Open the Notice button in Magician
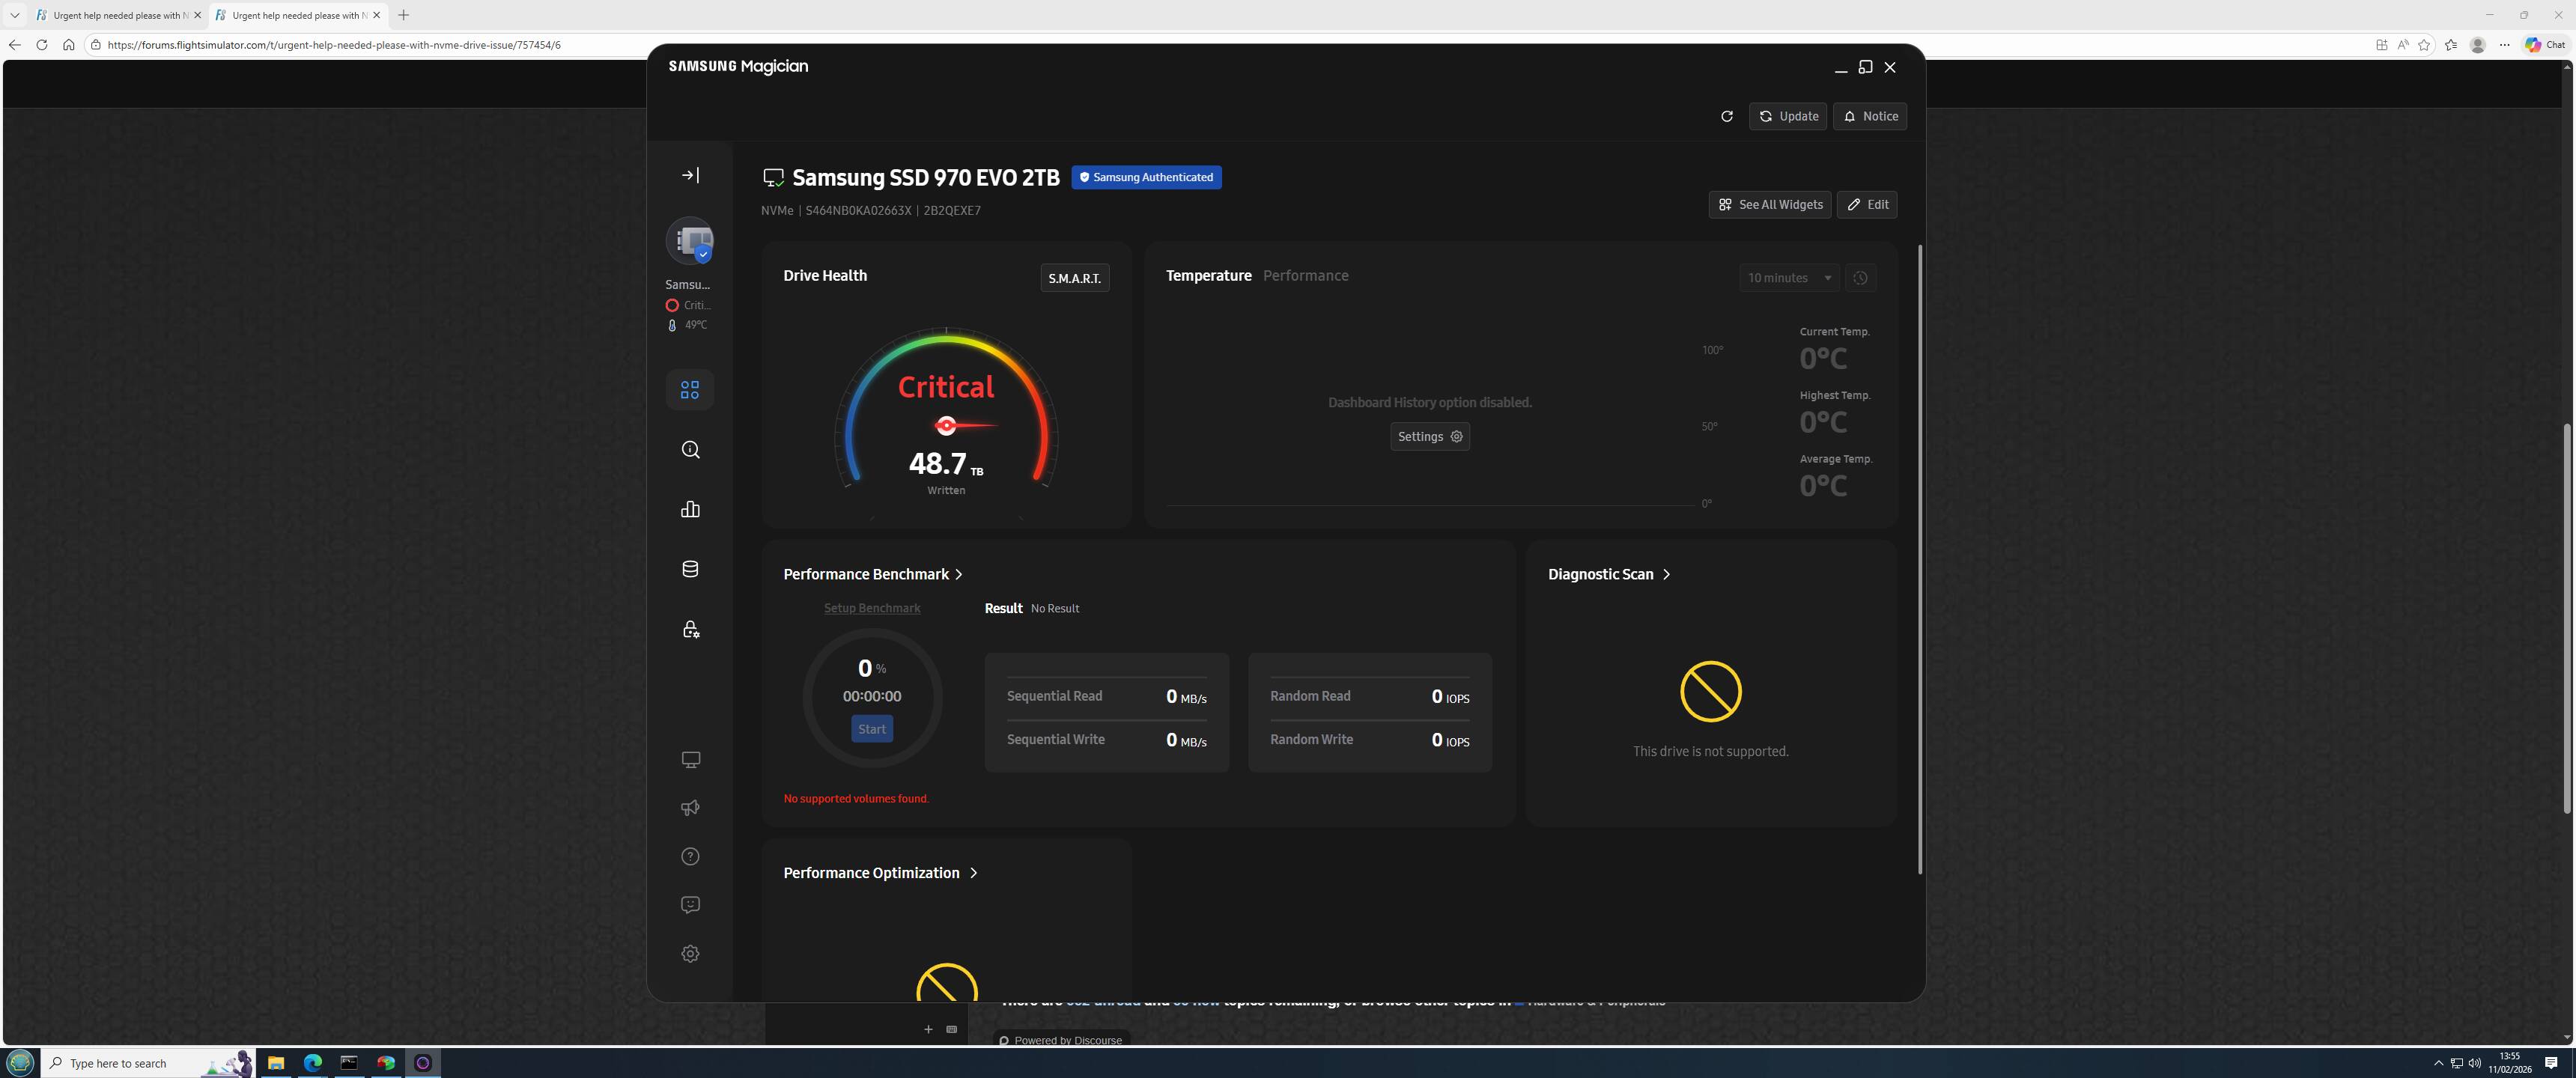 (1870, 116)
